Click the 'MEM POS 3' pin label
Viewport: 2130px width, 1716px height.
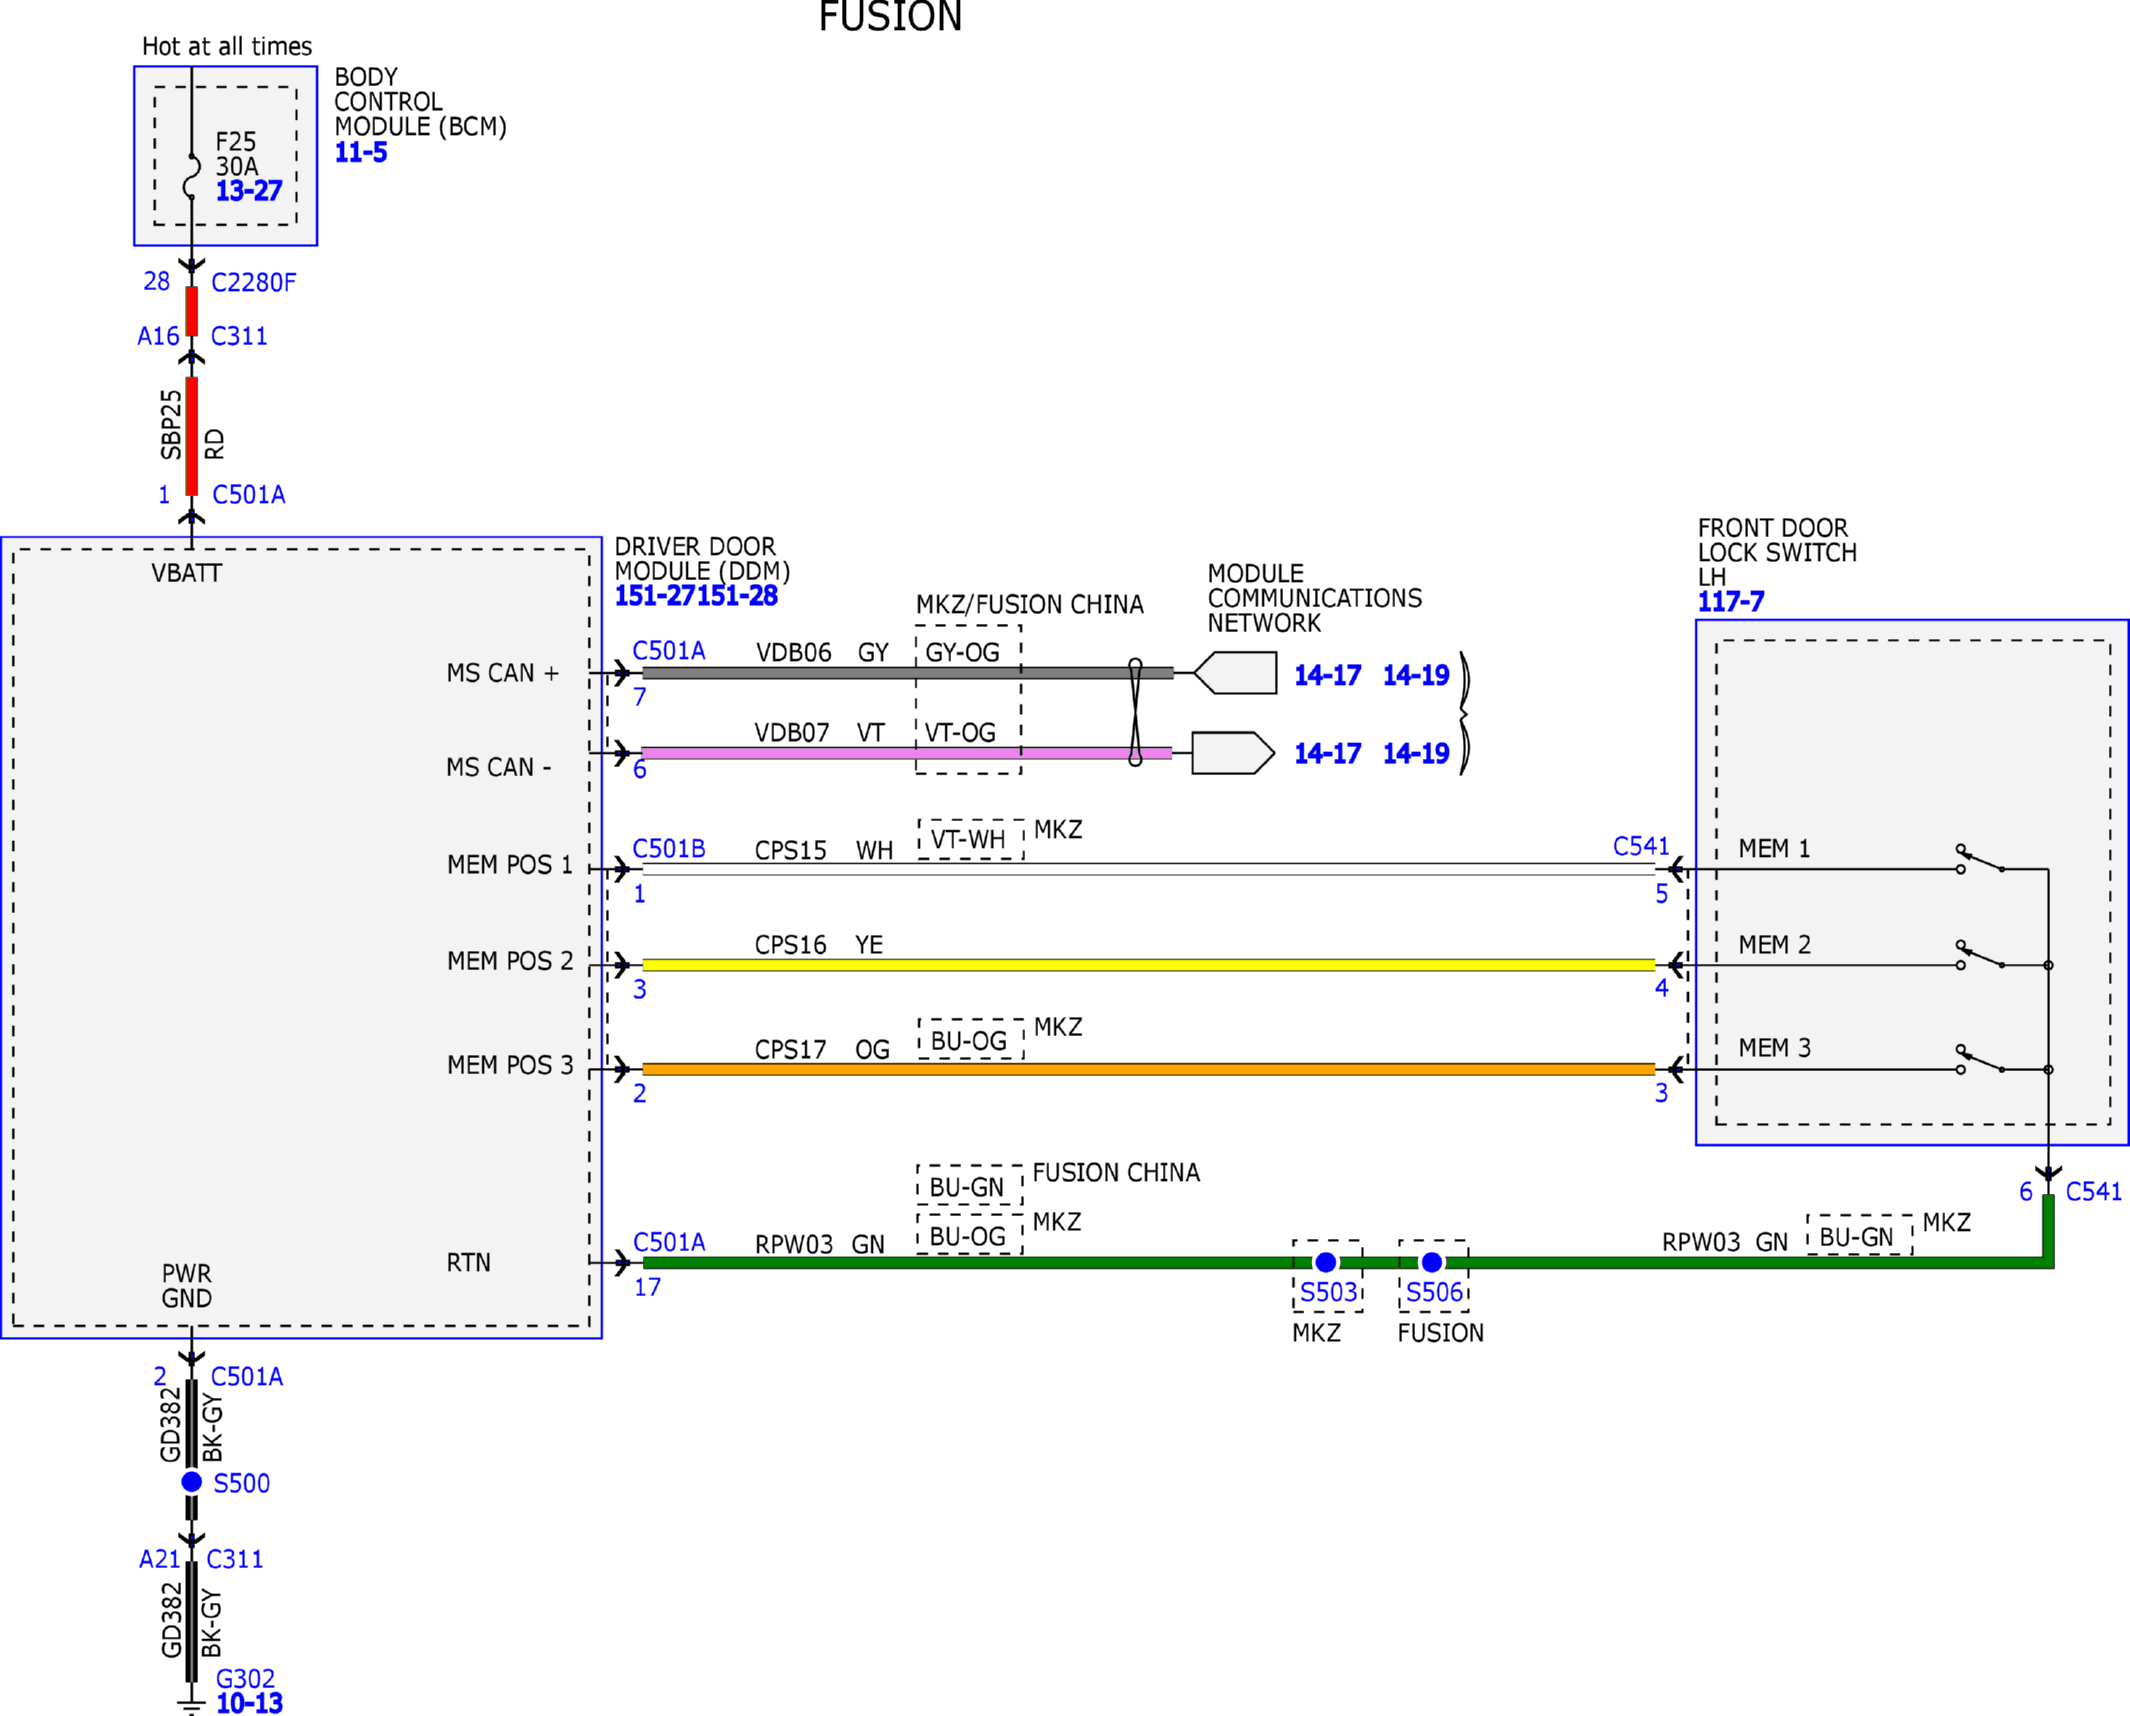(510, 1065)
